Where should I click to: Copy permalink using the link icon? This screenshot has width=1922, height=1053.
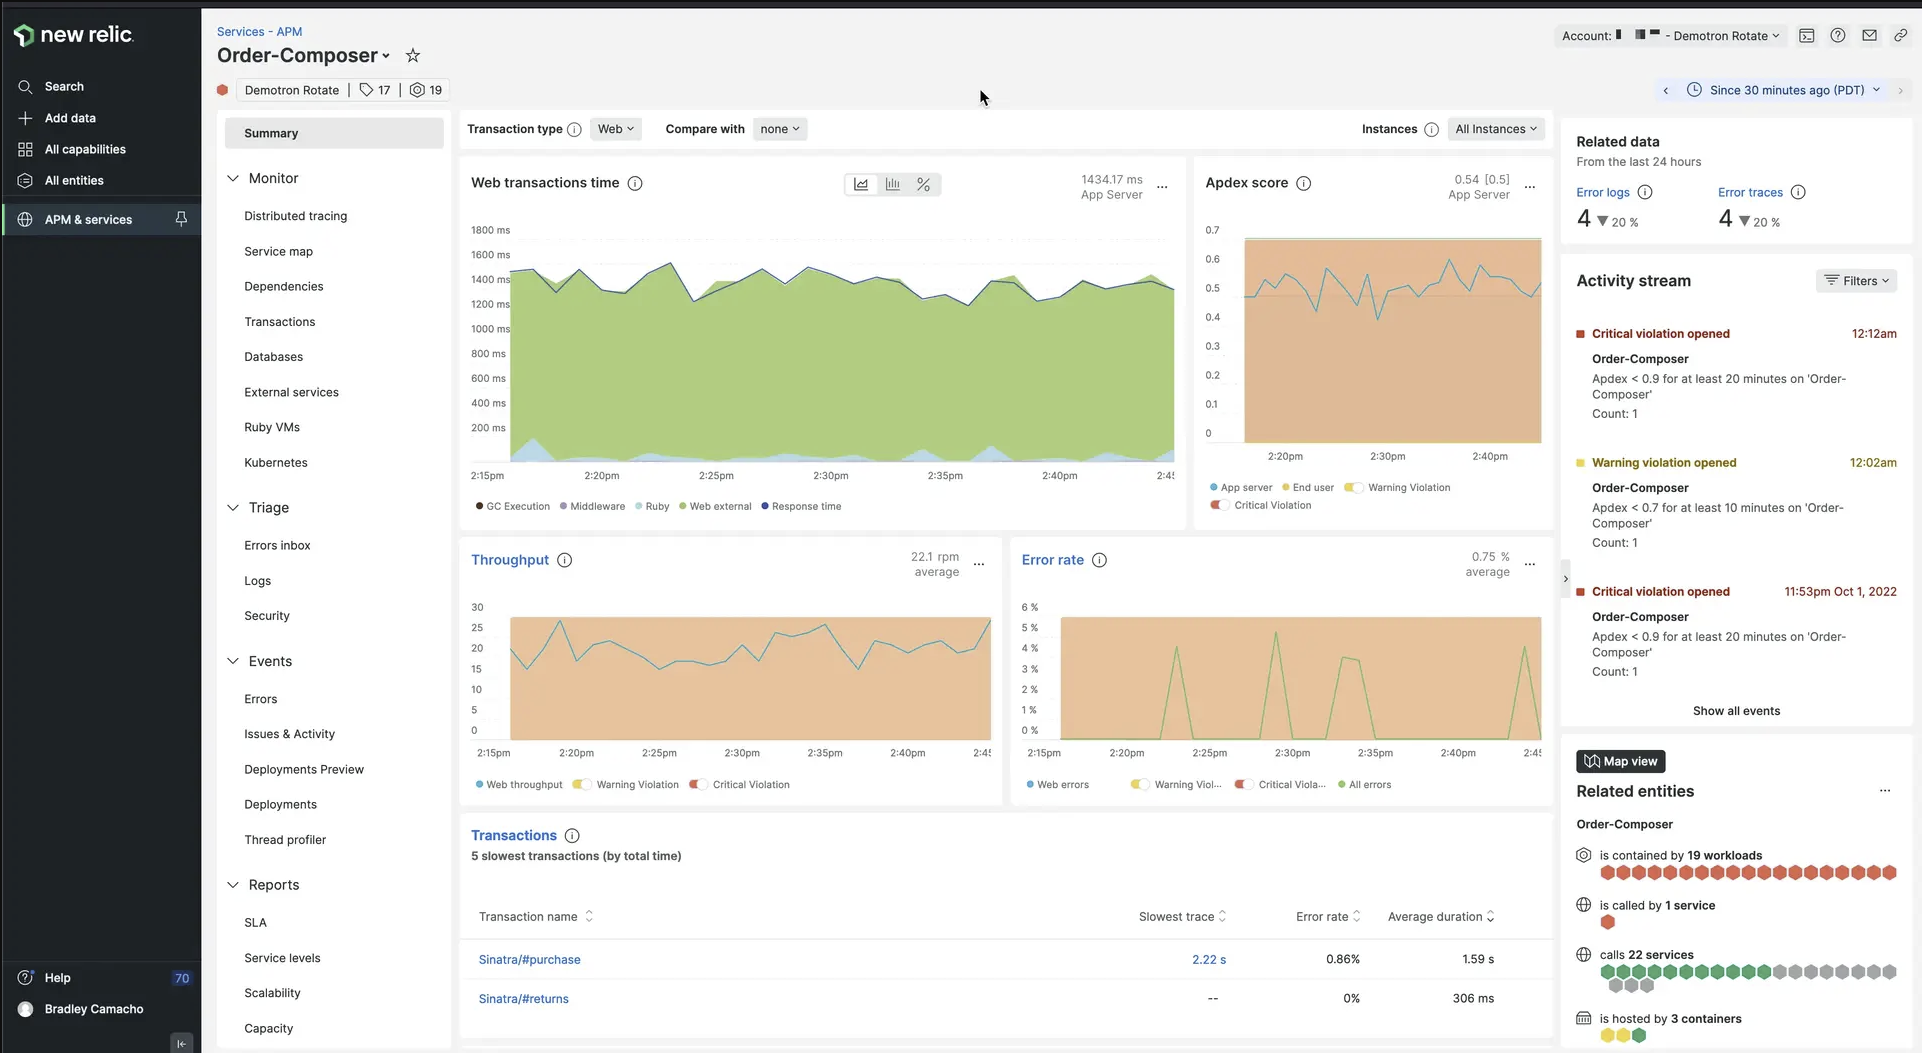point(1901,35)
